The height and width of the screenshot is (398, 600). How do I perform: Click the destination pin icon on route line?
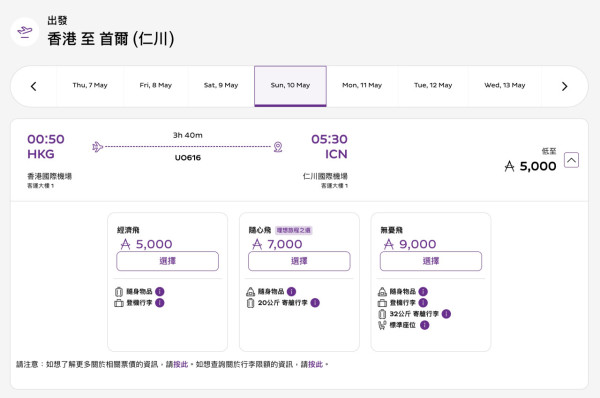(278, 147)
